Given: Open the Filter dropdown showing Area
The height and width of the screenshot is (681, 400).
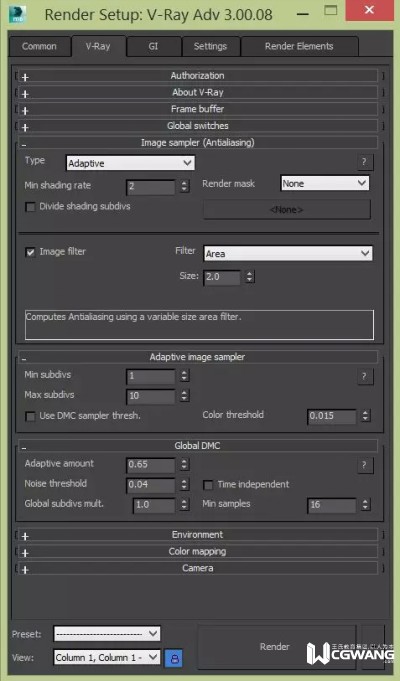Looking at the screenshot, I should pos(288,254).
